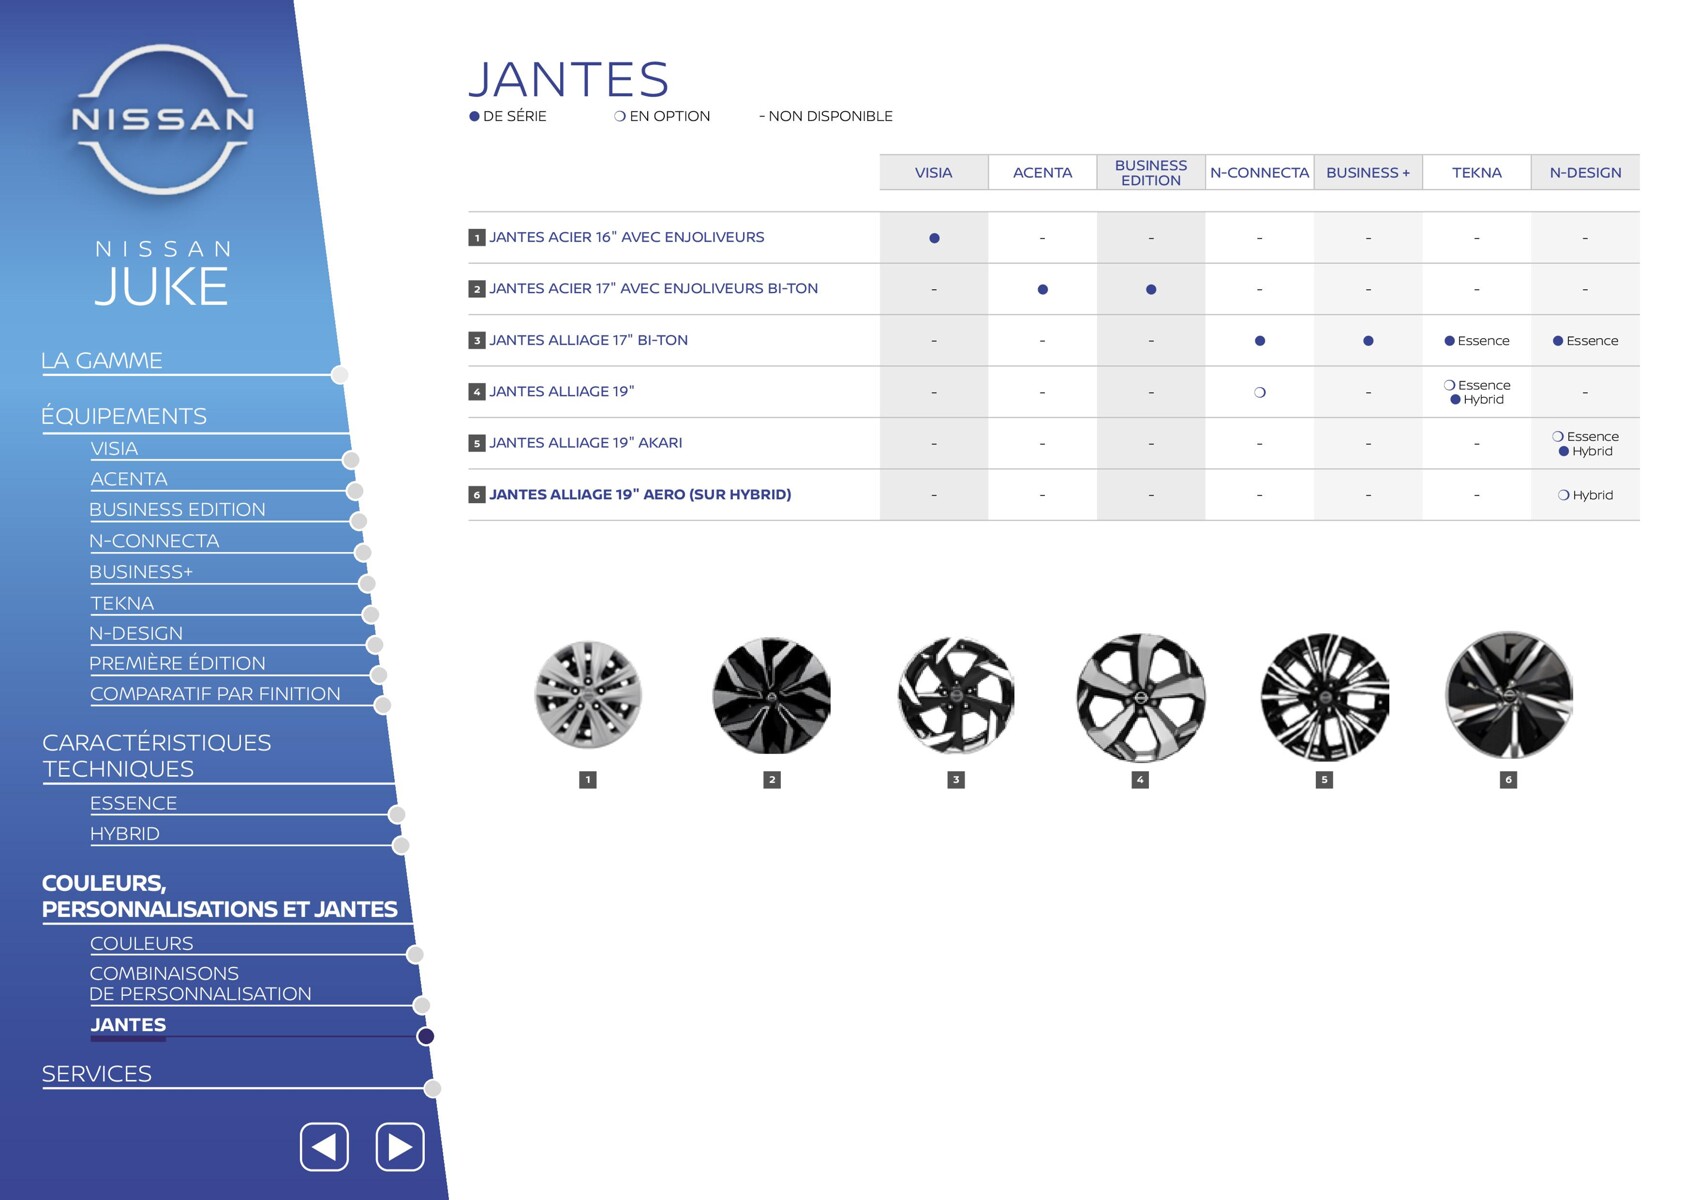The width and height of the screenshot is (1697, 1200).
Task: Click the option circle in N-CONNECTA 19" row
Action: 1260,392
